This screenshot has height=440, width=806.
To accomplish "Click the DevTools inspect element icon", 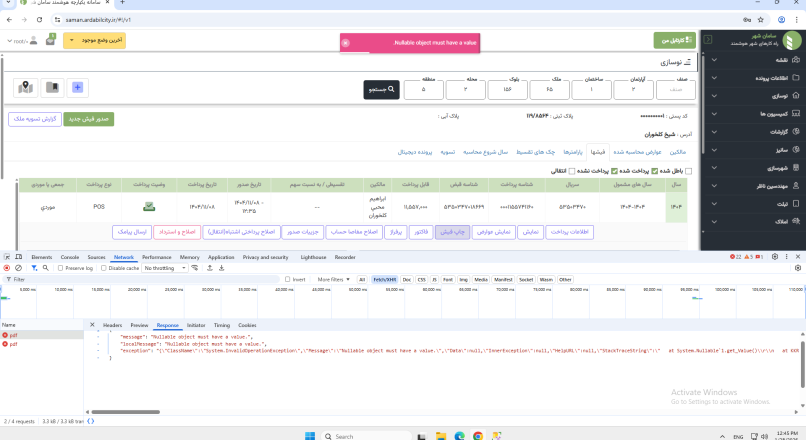I will (7, 257).
